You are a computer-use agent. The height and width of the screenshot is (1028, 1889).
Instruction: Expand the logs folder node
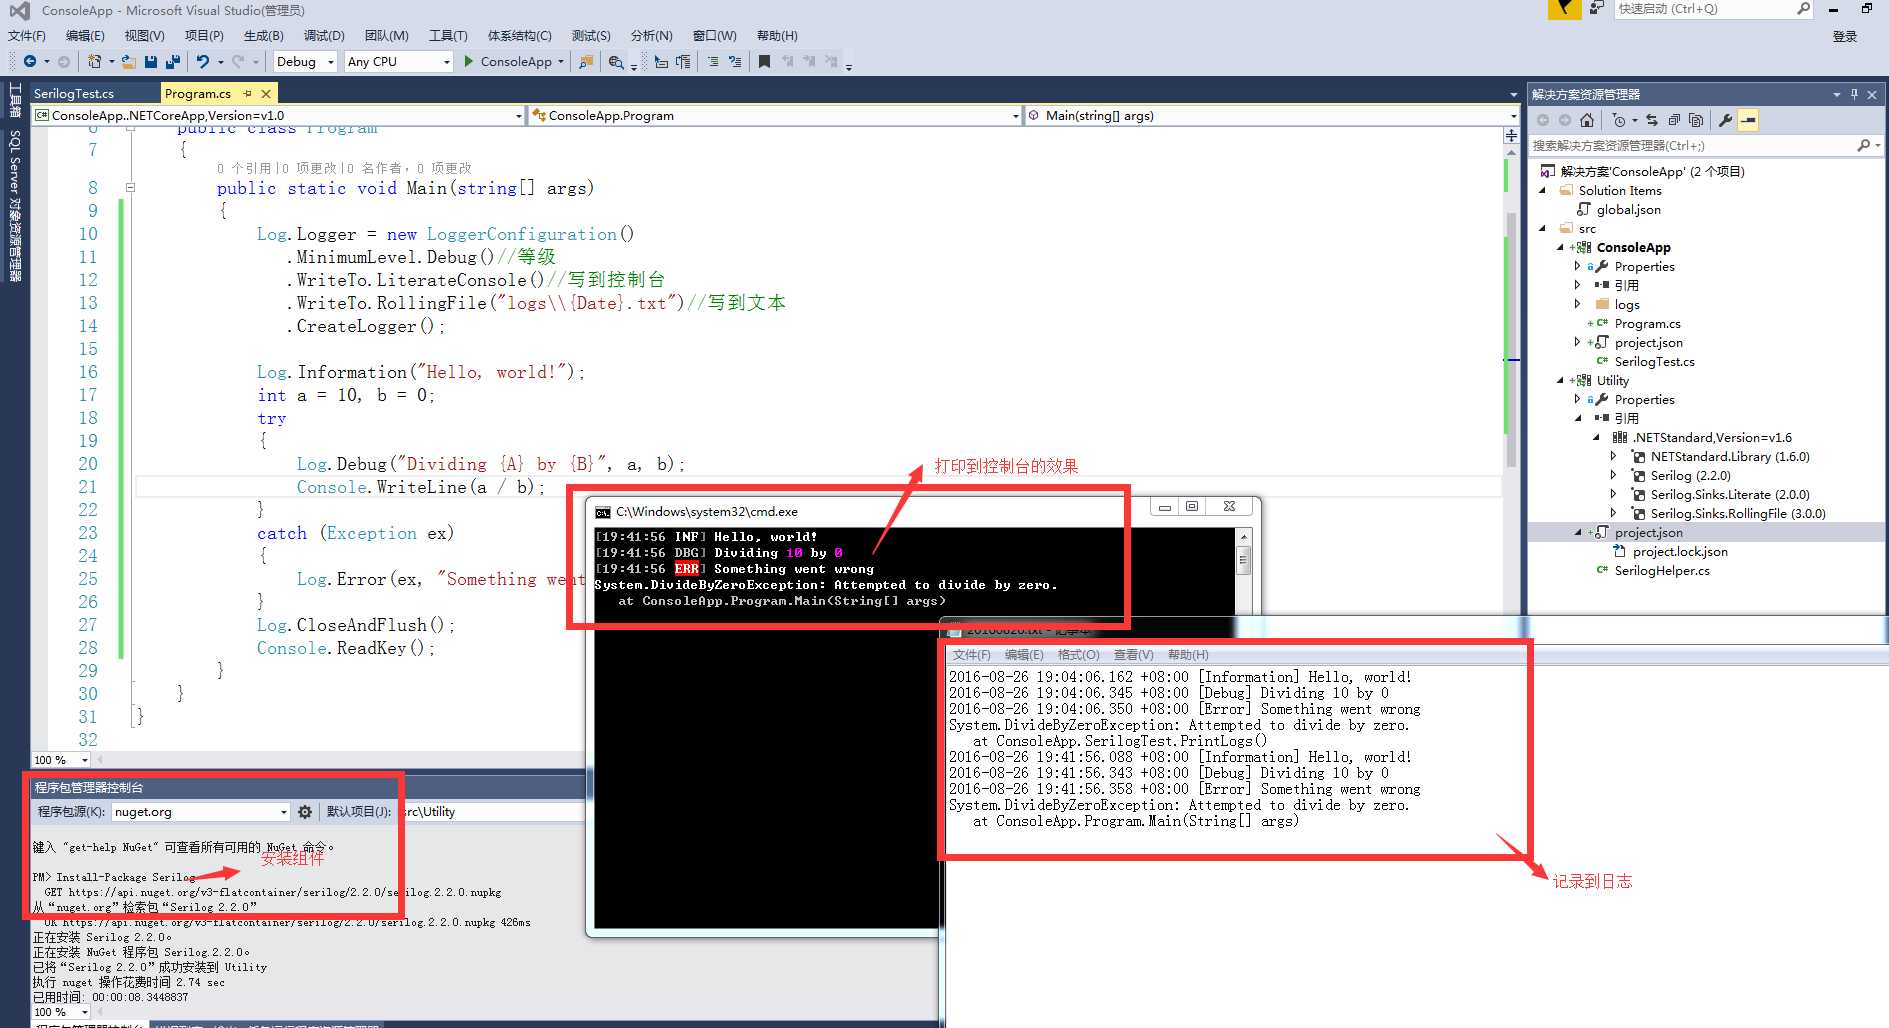(x=1578, y=304)
